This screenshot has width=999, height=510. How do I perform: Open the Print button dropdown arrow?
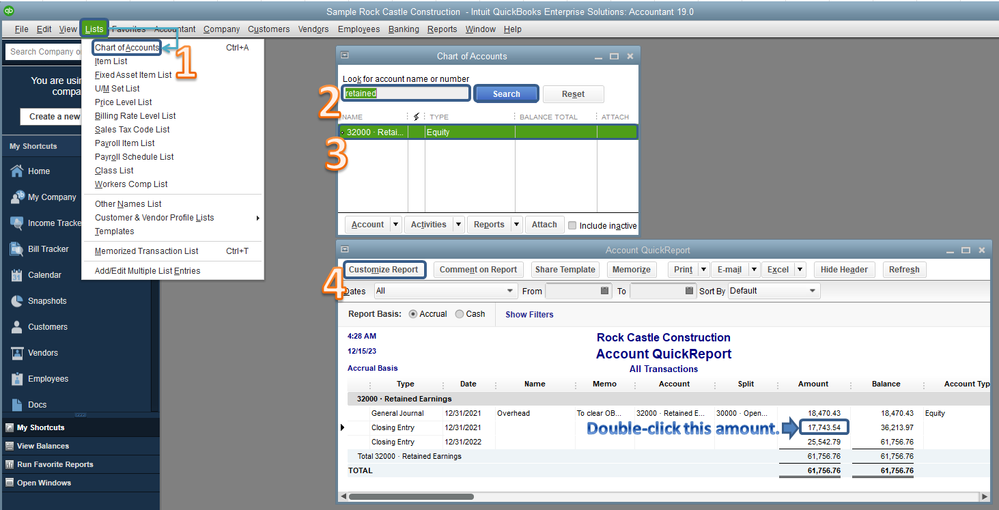pos(704,270)
